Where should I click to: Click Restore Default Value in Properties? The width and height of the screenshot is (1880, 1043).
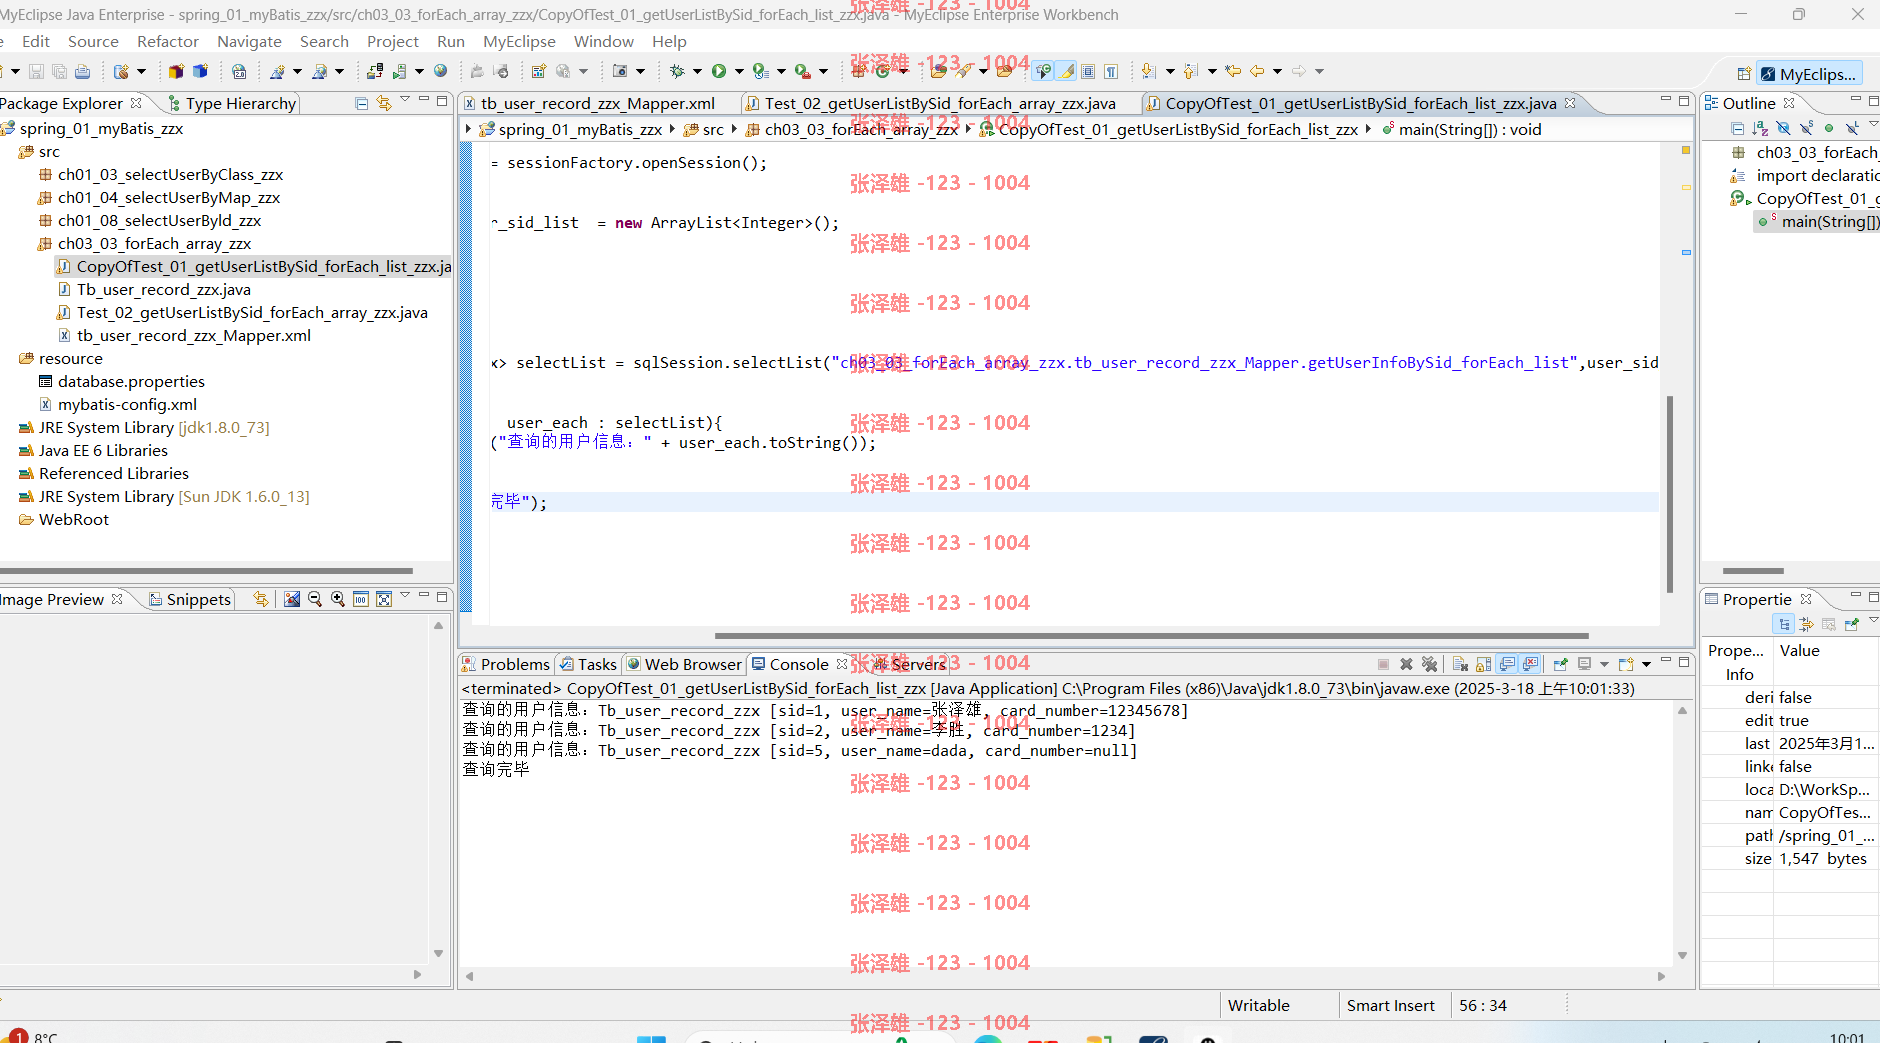pyautogui.click(x=1829, y=624)
